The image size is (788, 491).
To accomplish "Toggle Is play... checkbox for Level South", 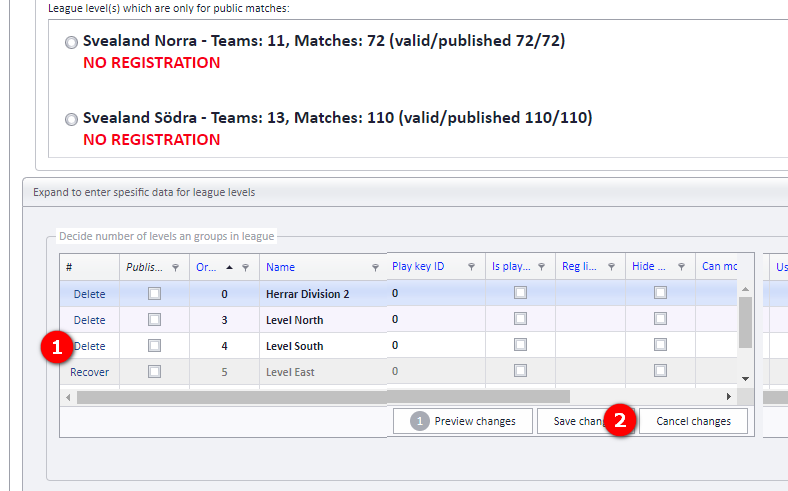I will [520, 345].
